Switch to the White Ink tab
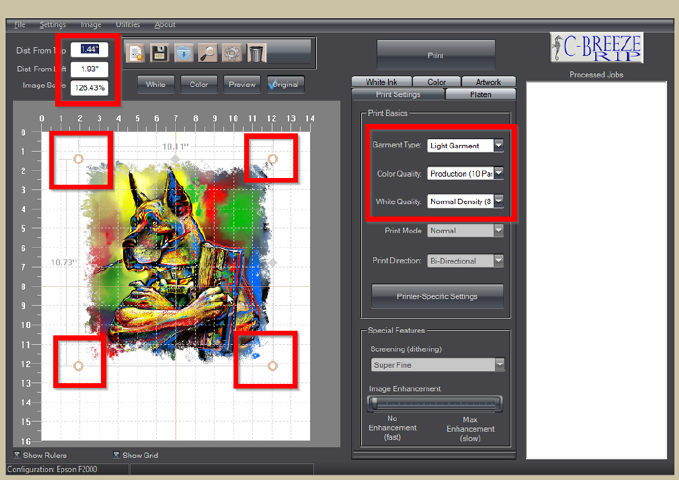 [x=382, y=81]
